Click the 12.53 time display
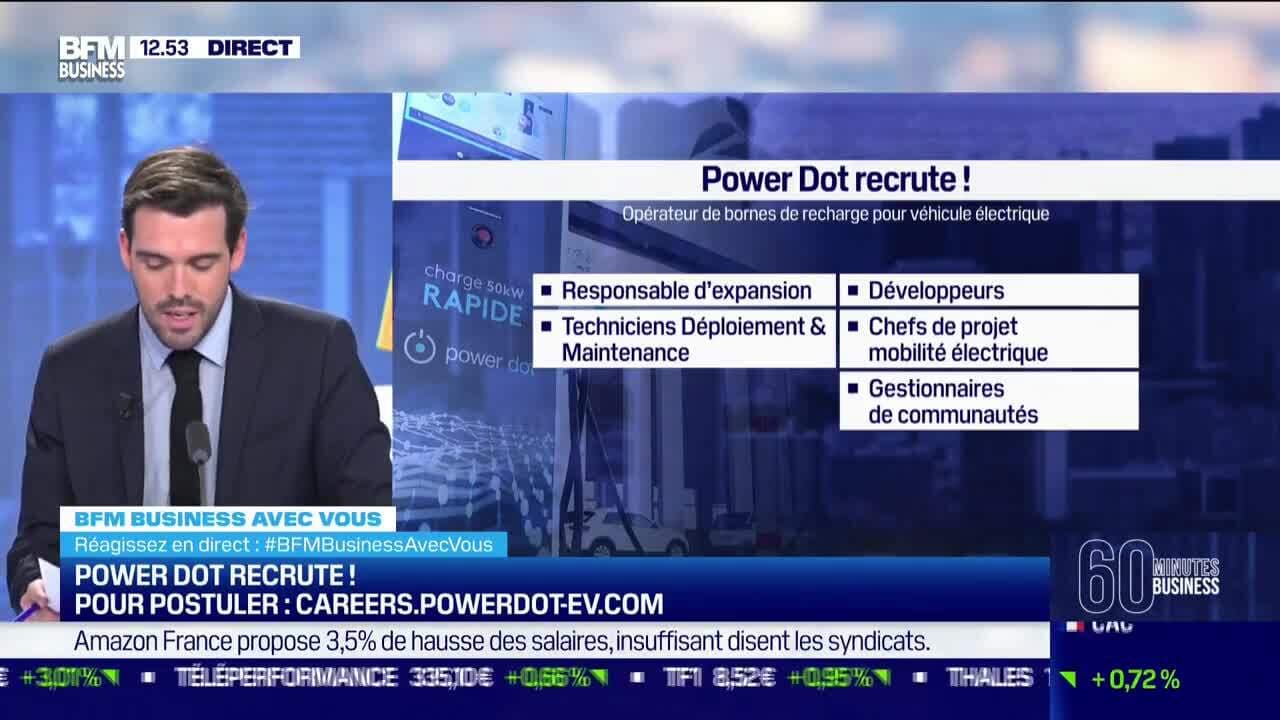1280x720 pixels. [166, 45]
